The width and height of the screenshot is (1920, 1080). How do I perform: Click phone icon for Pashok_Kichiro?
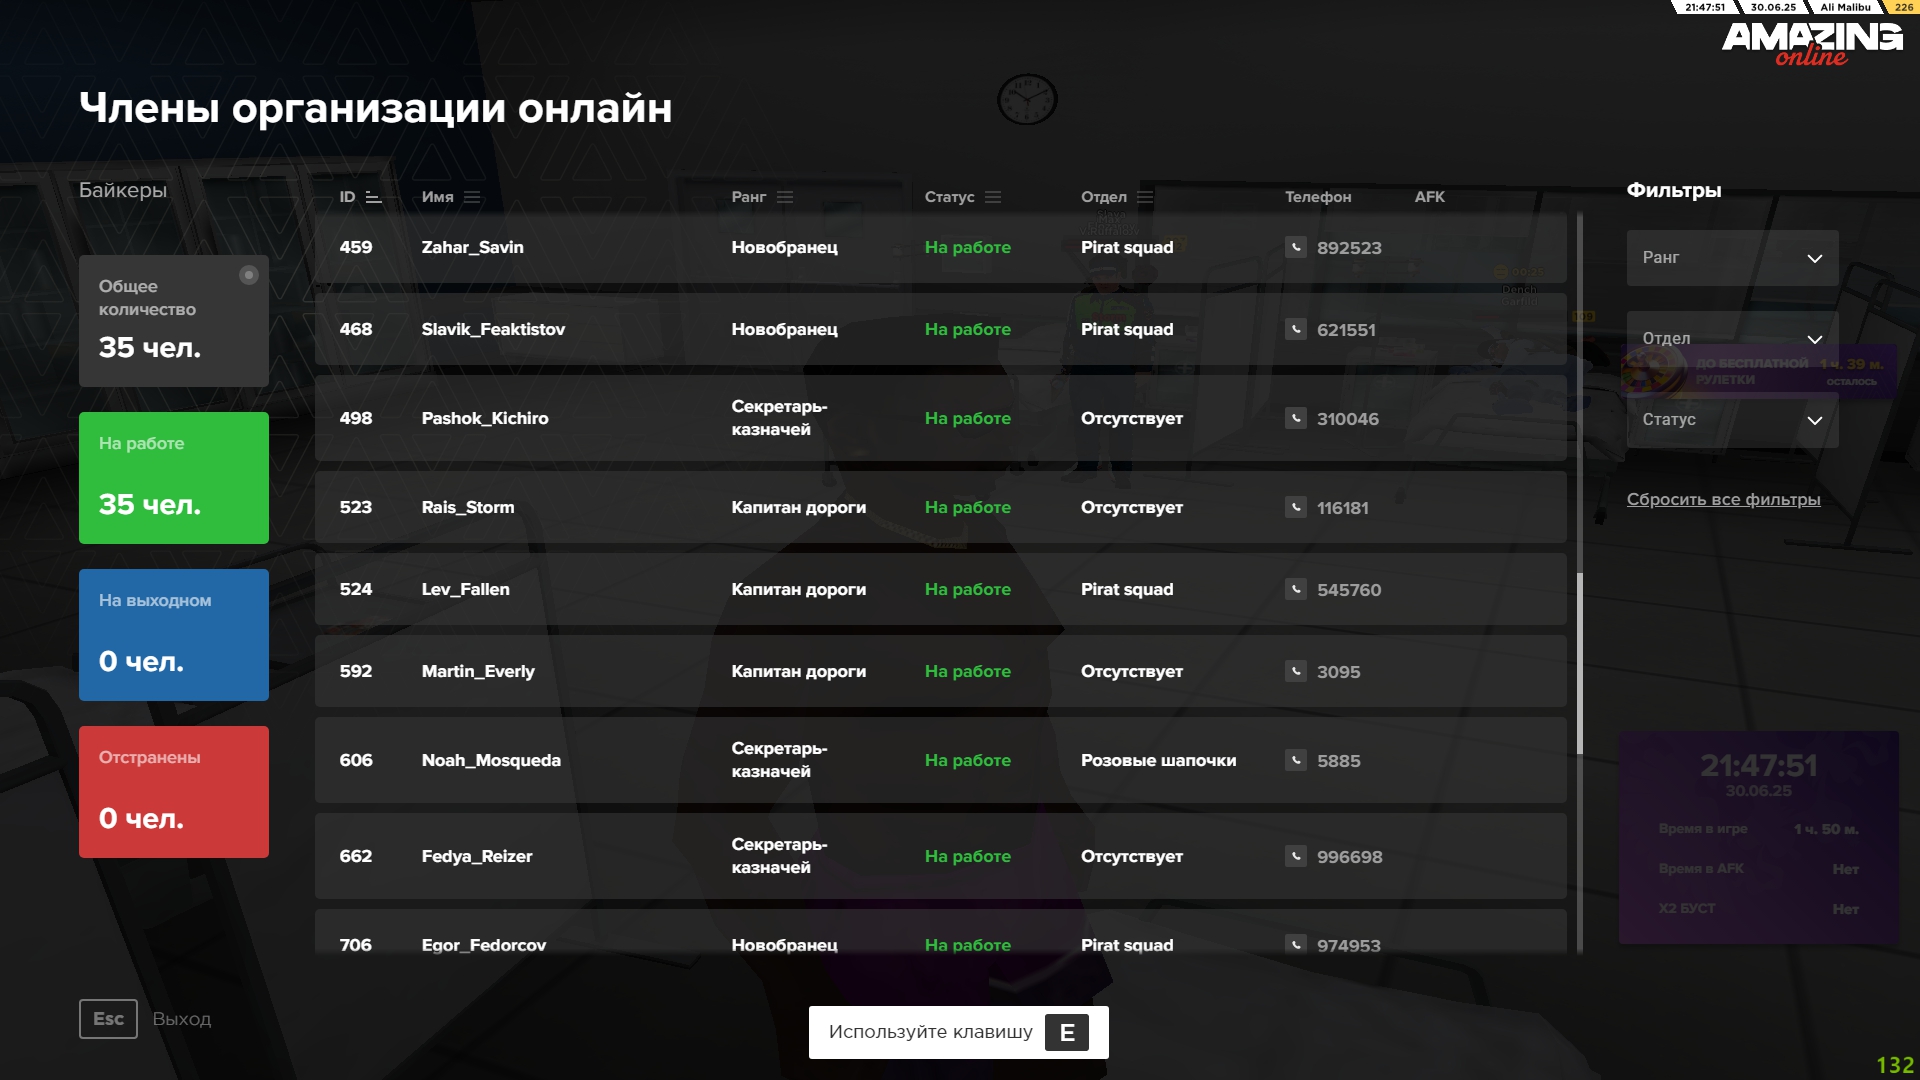[x=1295, y=418]
